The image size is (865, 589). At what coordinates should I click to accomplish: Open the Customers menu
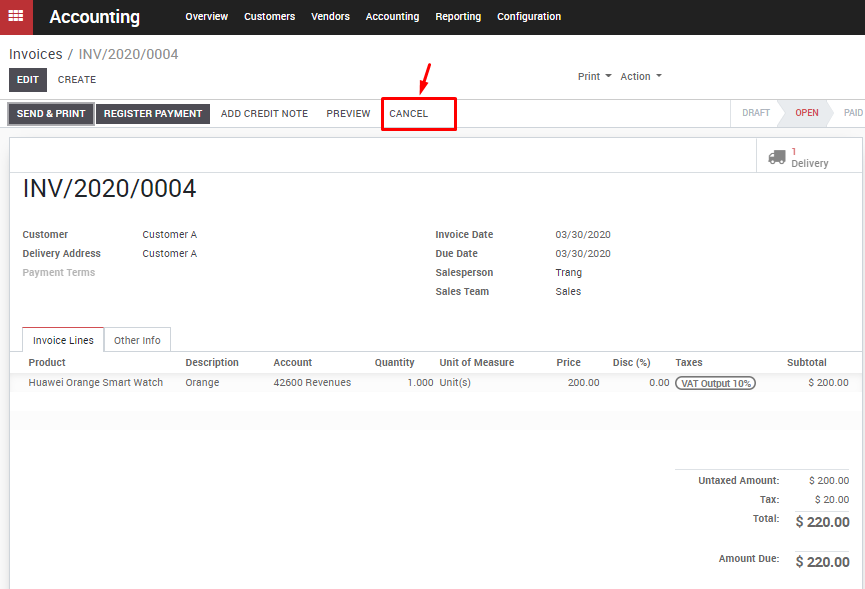pos(269,17)
